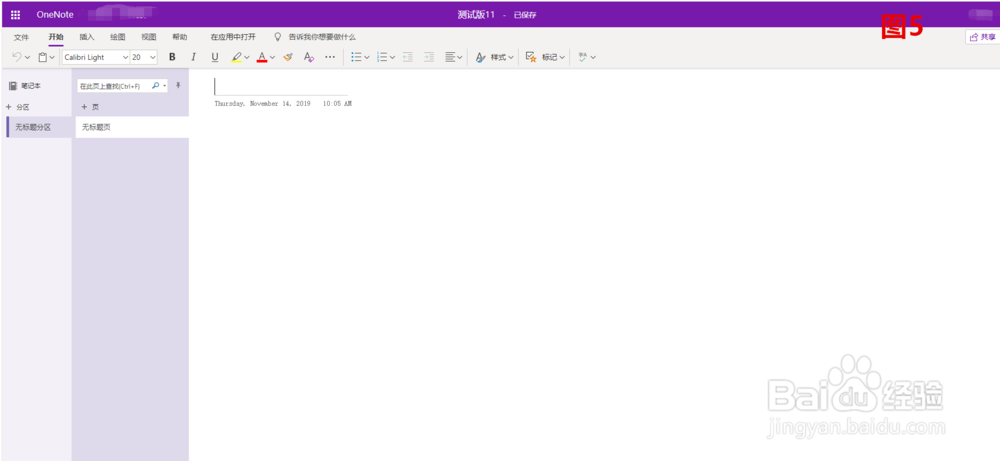Screen dimensions: 1000x461
Task: Expand the alignment dropdown arrow
Action: [x=460, y=57]
